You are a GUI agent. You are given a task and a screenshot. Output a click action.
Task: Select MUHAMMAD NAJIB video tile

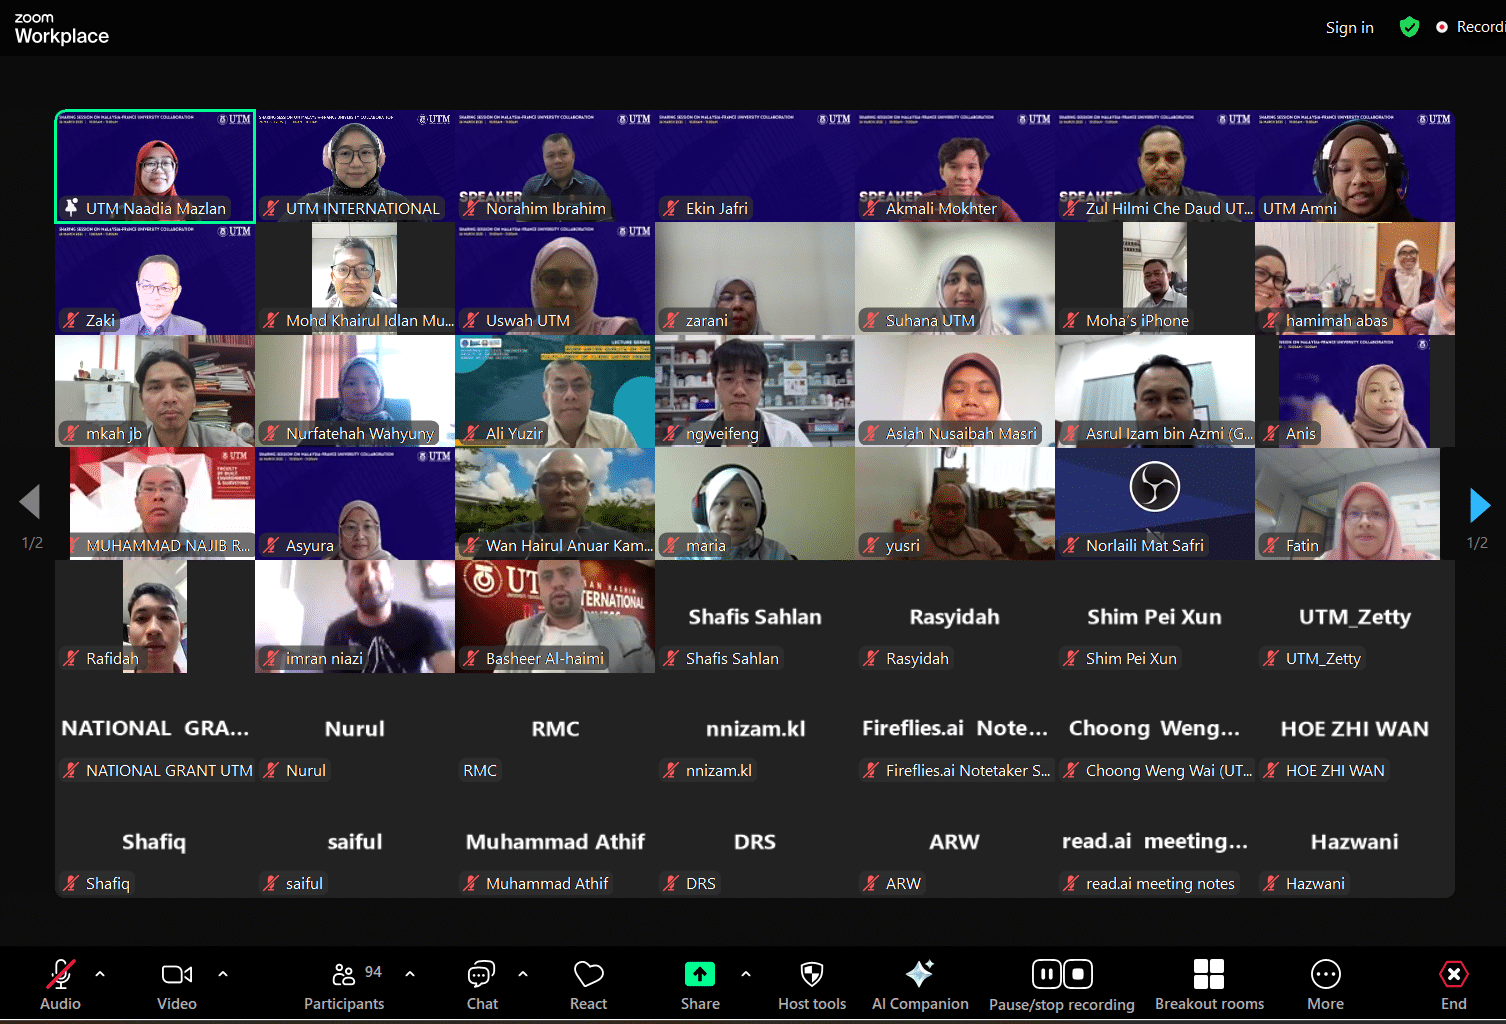pos(155,504)
